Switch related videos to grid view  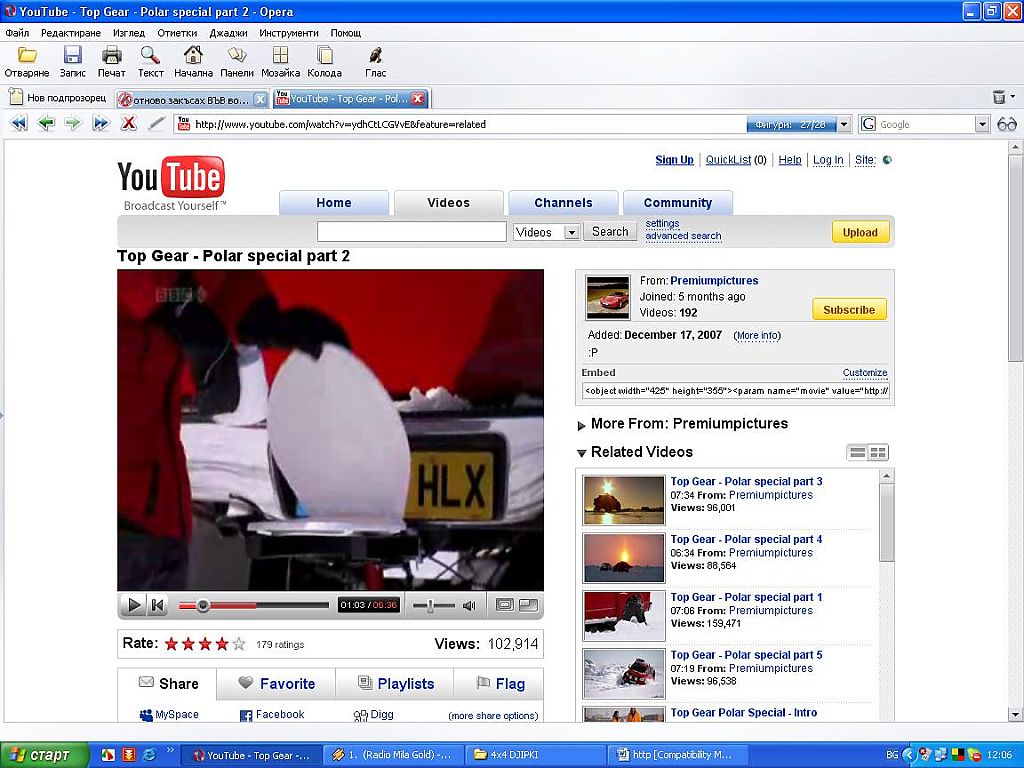point(878,452)
